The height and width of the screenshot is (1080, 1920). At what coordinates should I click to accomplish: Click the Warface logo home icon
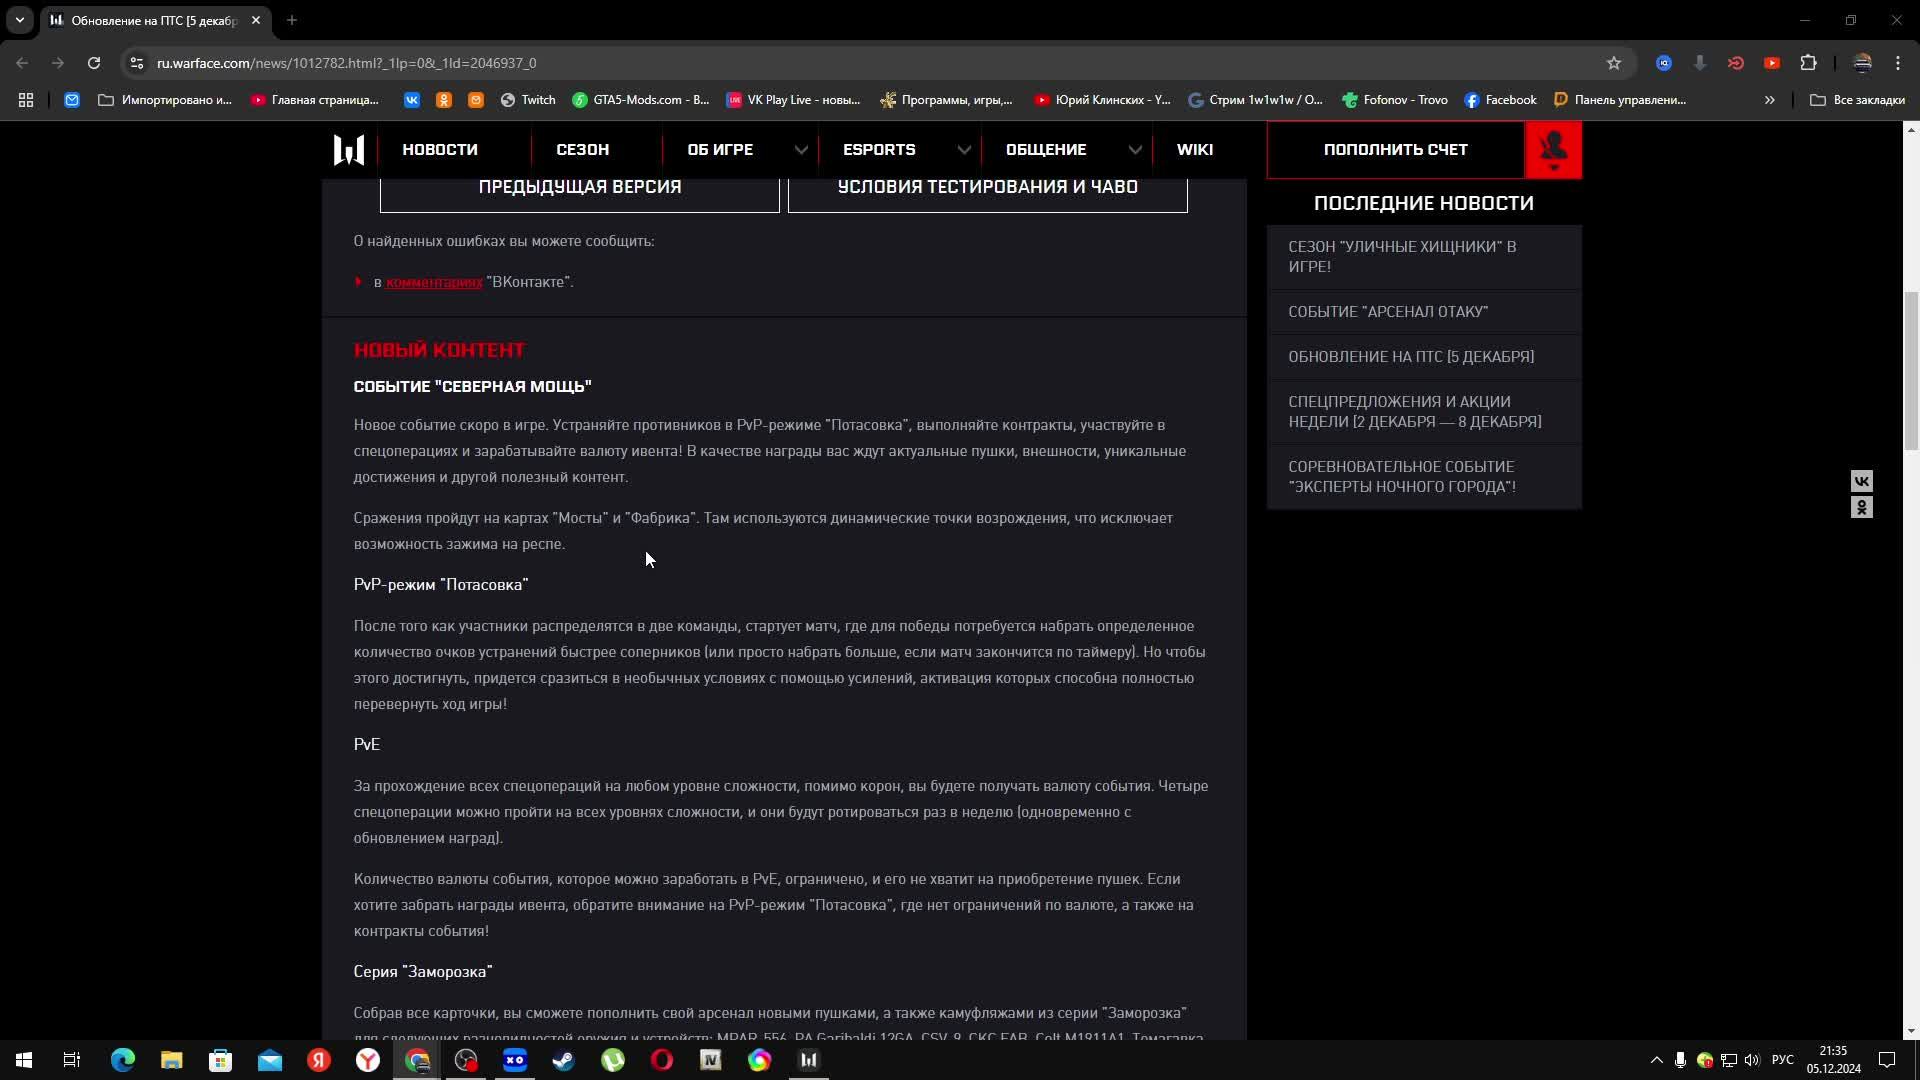pyautogui.click(x=348, y=150)
